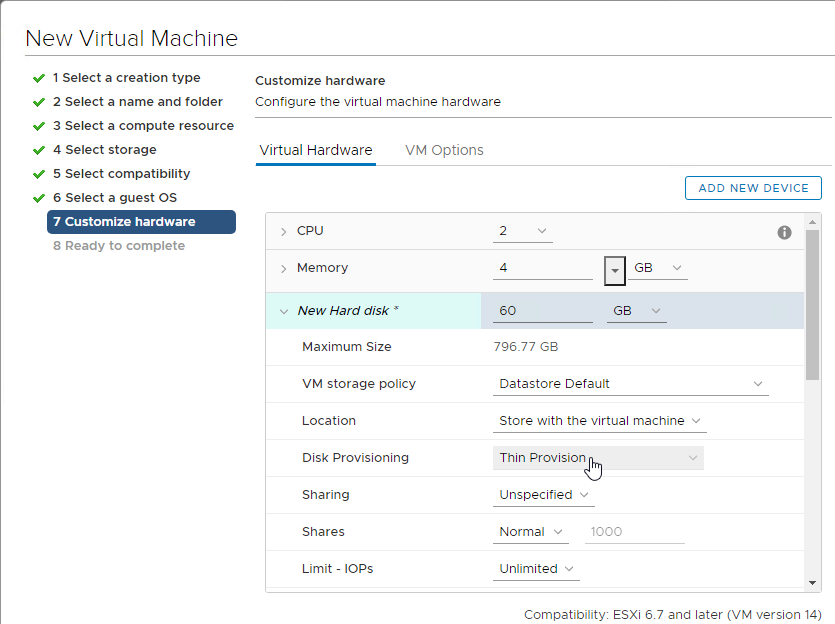Open the Disk Provisioning dropdown
Viewport: 835px width, 624px height.
coord(598,458)
